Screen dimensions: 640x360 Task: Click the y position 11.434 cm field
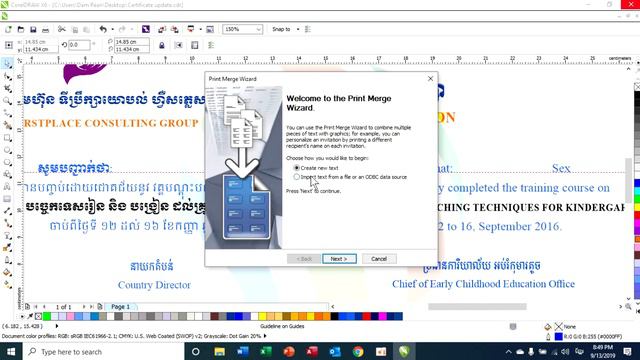click(41, 49)
